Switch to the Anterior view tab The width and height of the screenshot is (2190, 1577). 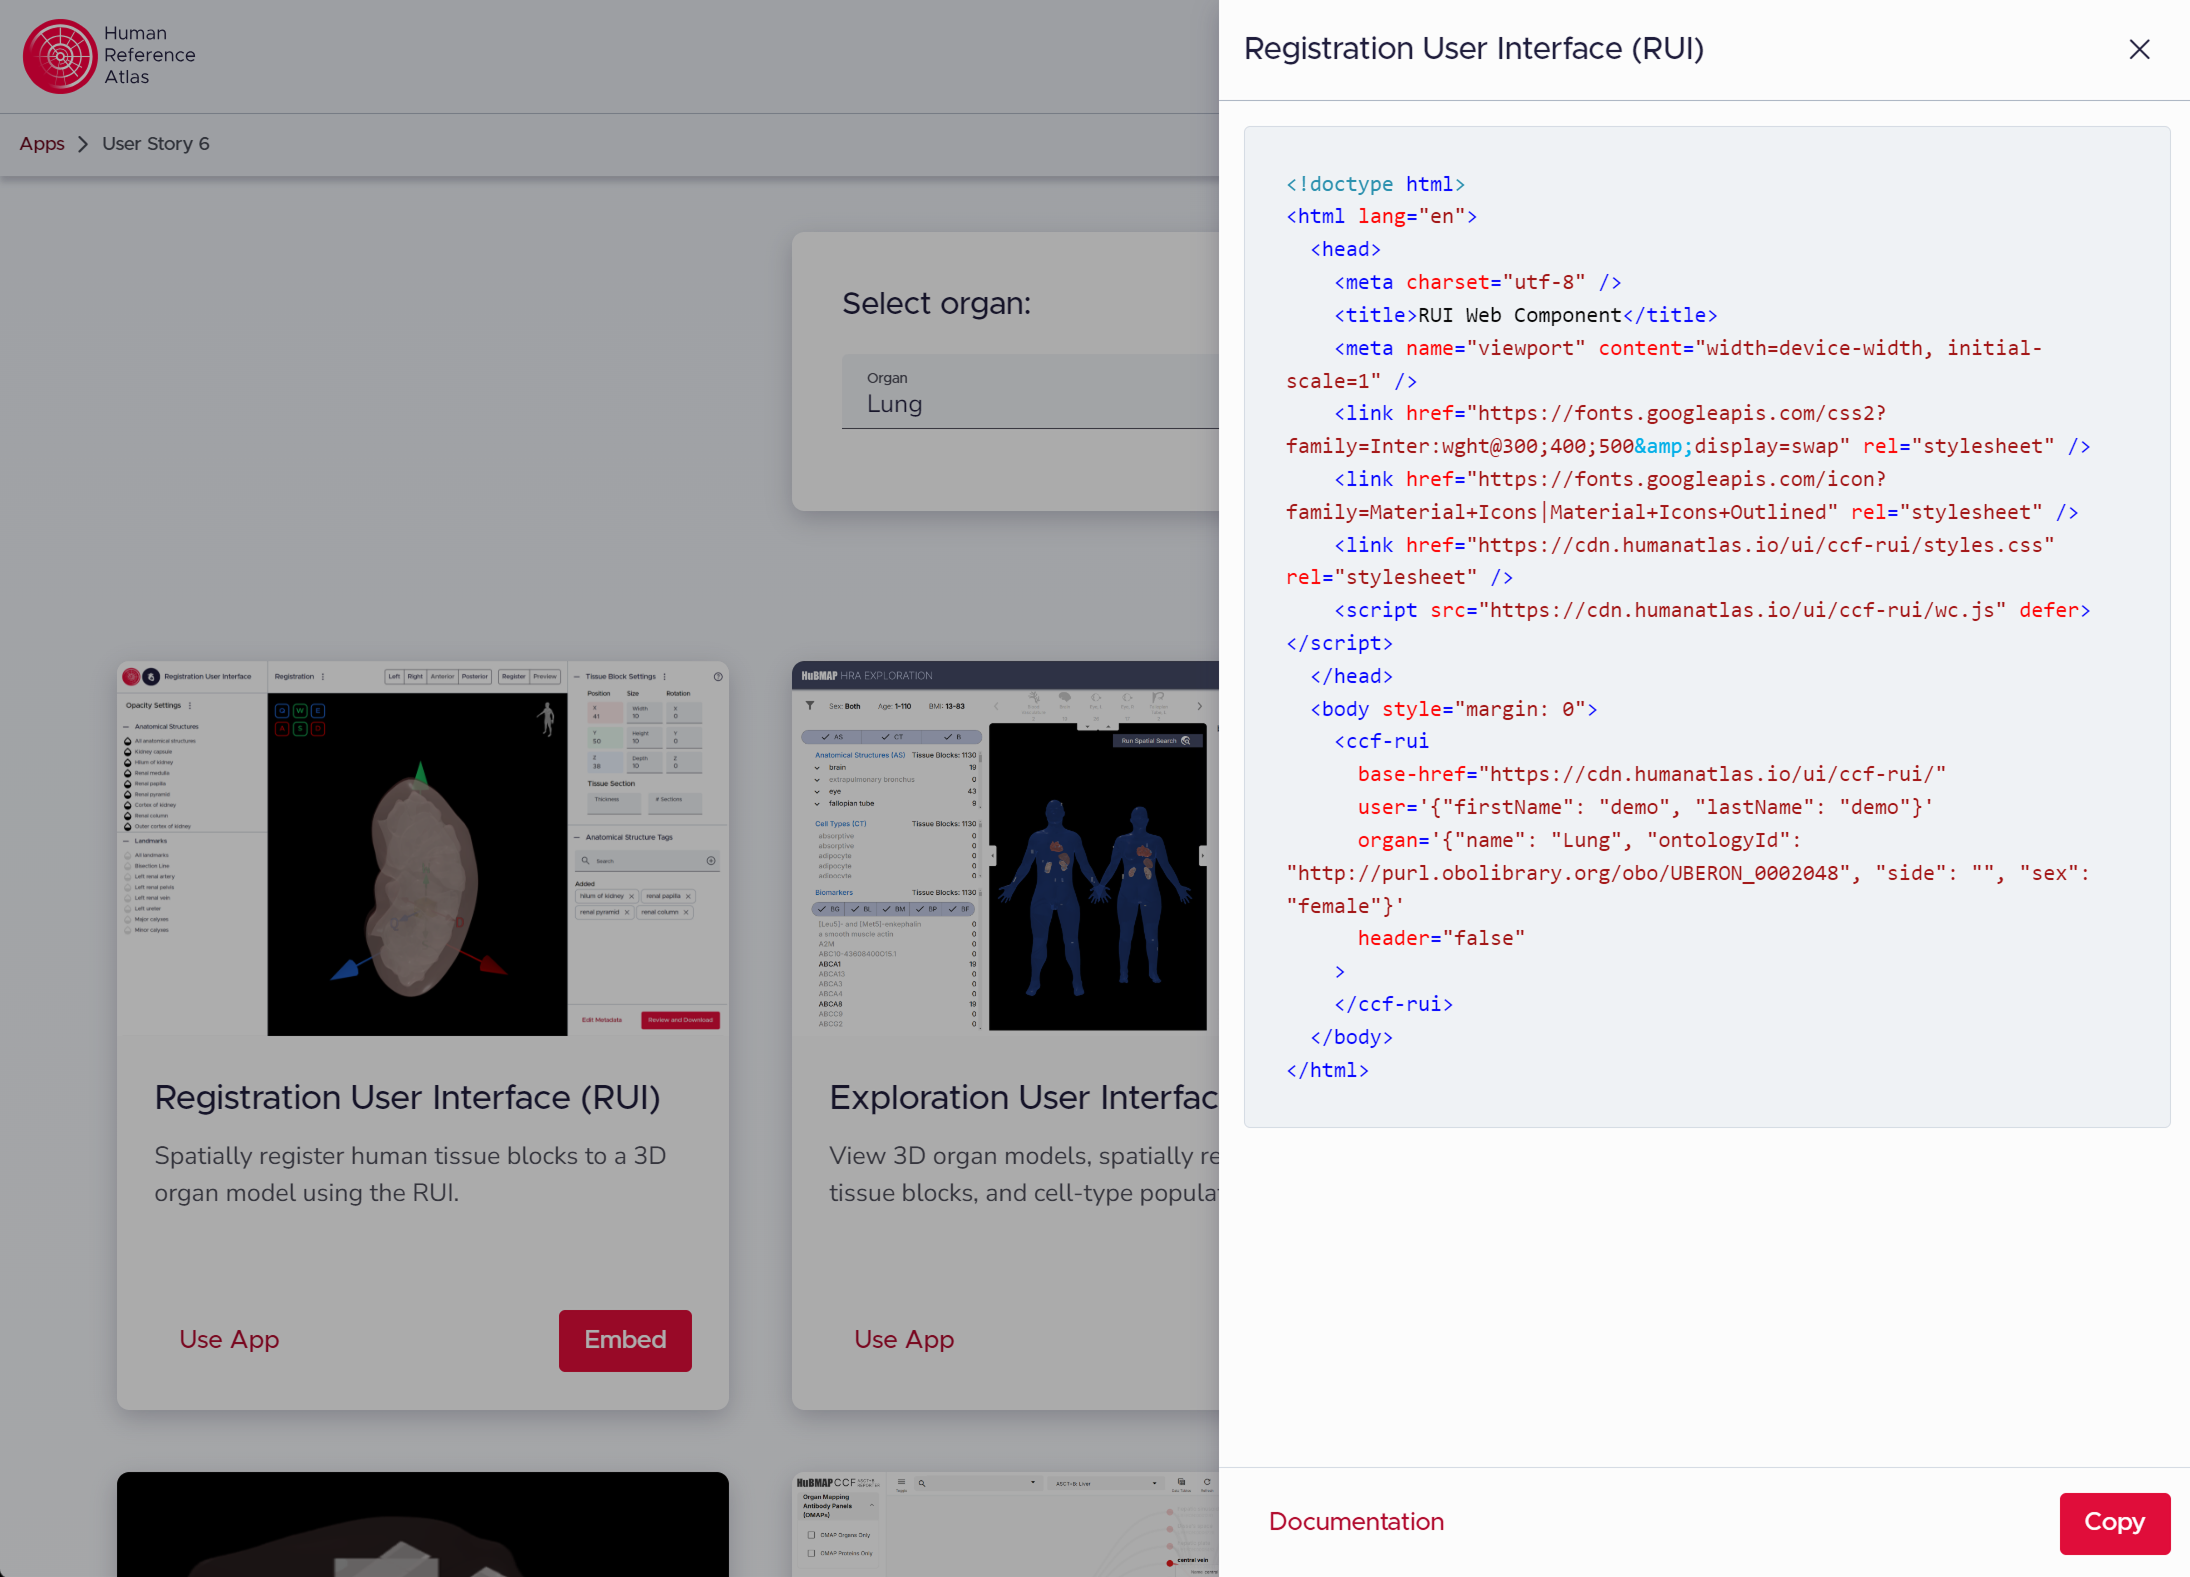442,677
